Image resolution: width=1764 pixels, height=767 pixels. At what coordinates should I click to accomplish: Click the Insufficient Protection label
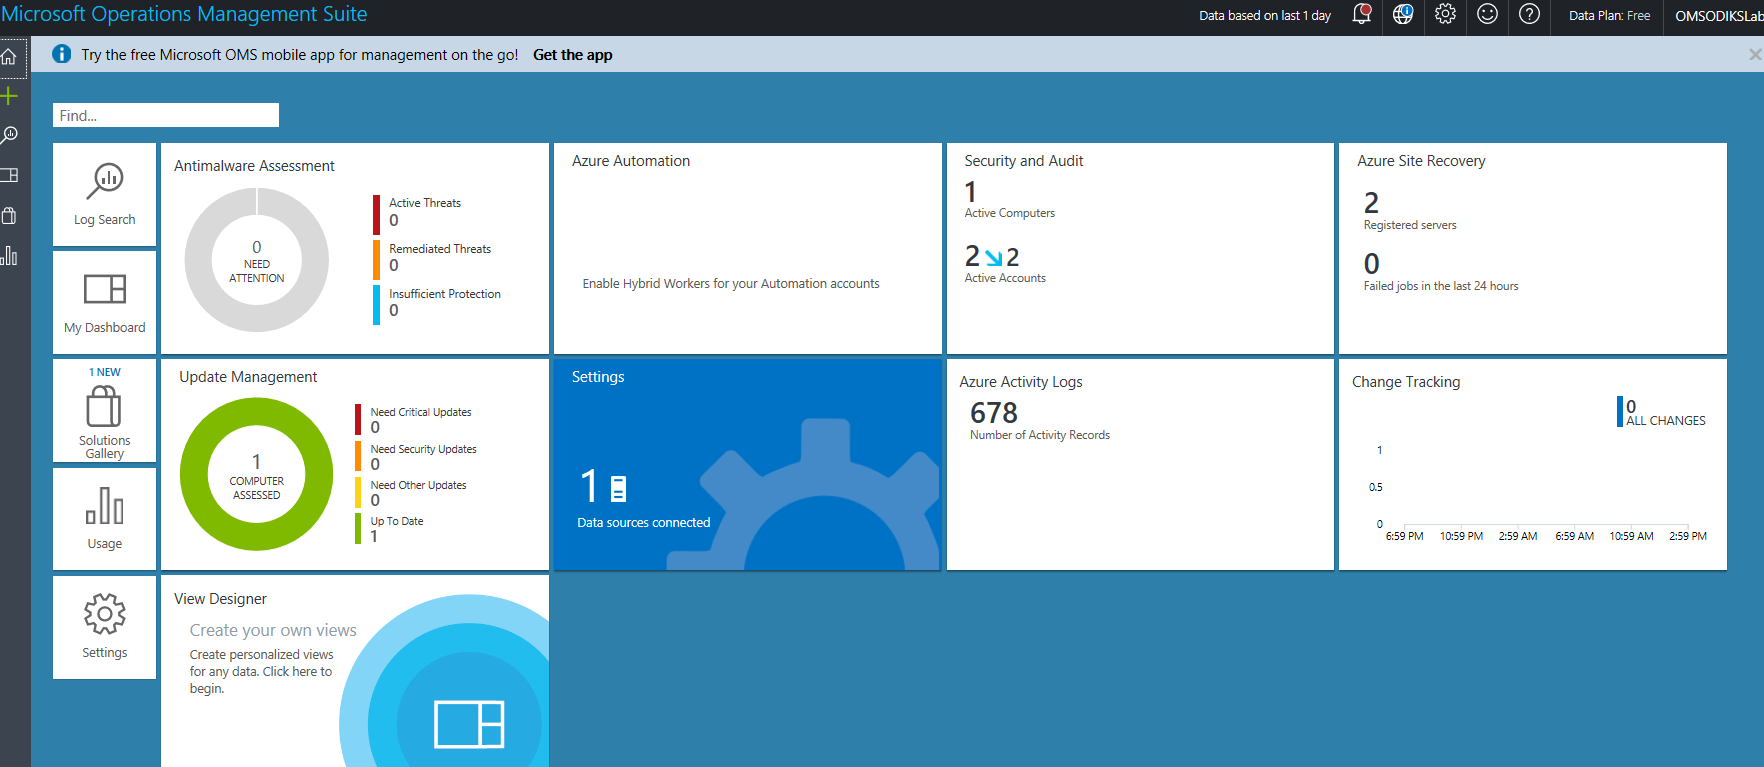tap(445, 294)
